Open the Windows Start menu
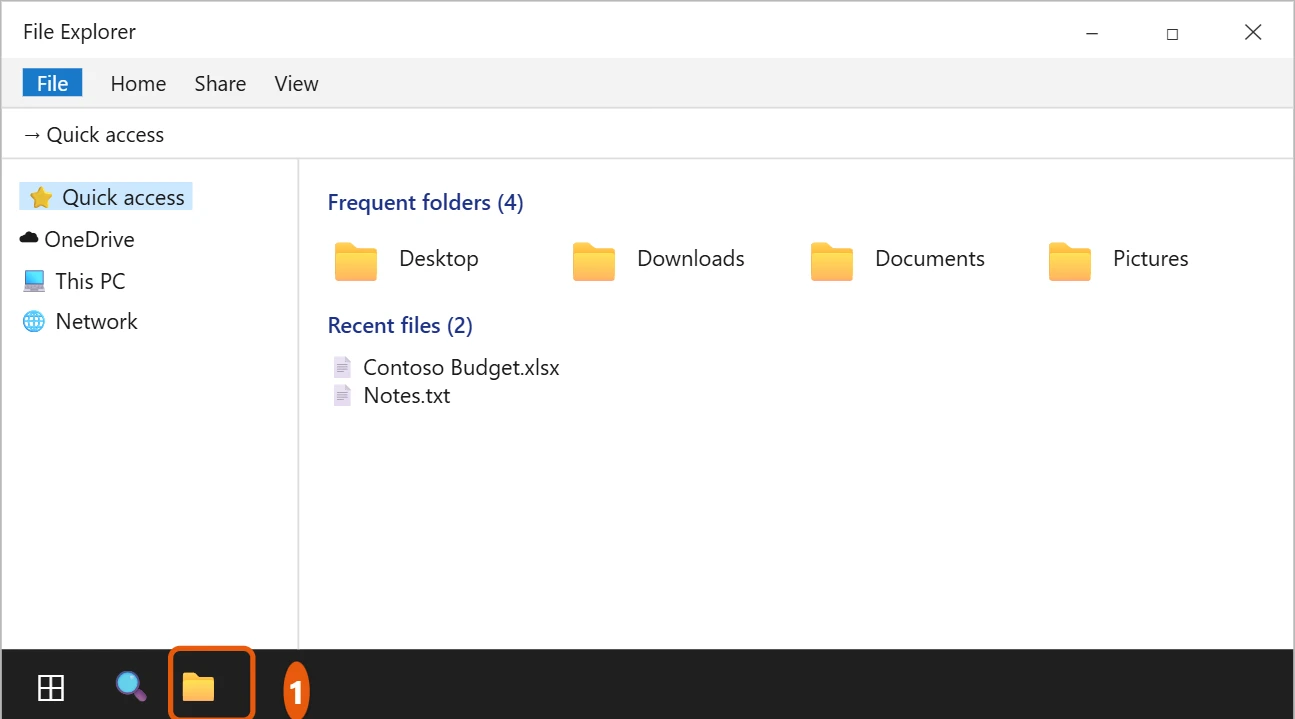This screenshot has width=1295, height=719. [x=51, y=688]
